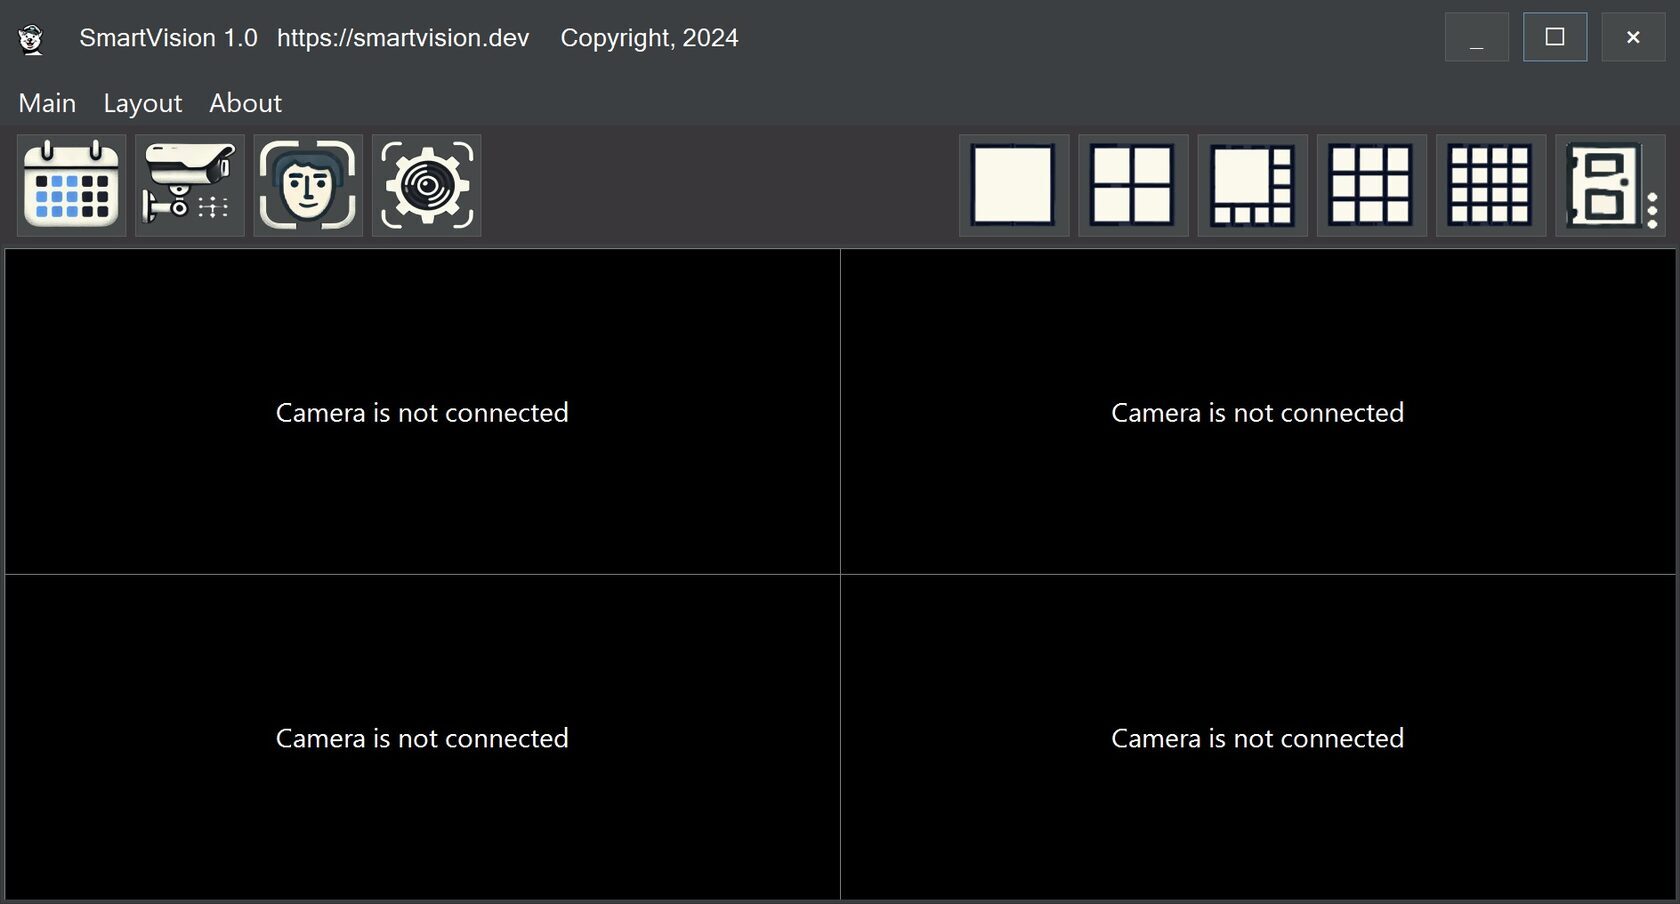This screenshot has width=1680, height=904.
Task: Open application settings via gear icon
Action: [425, 185]
